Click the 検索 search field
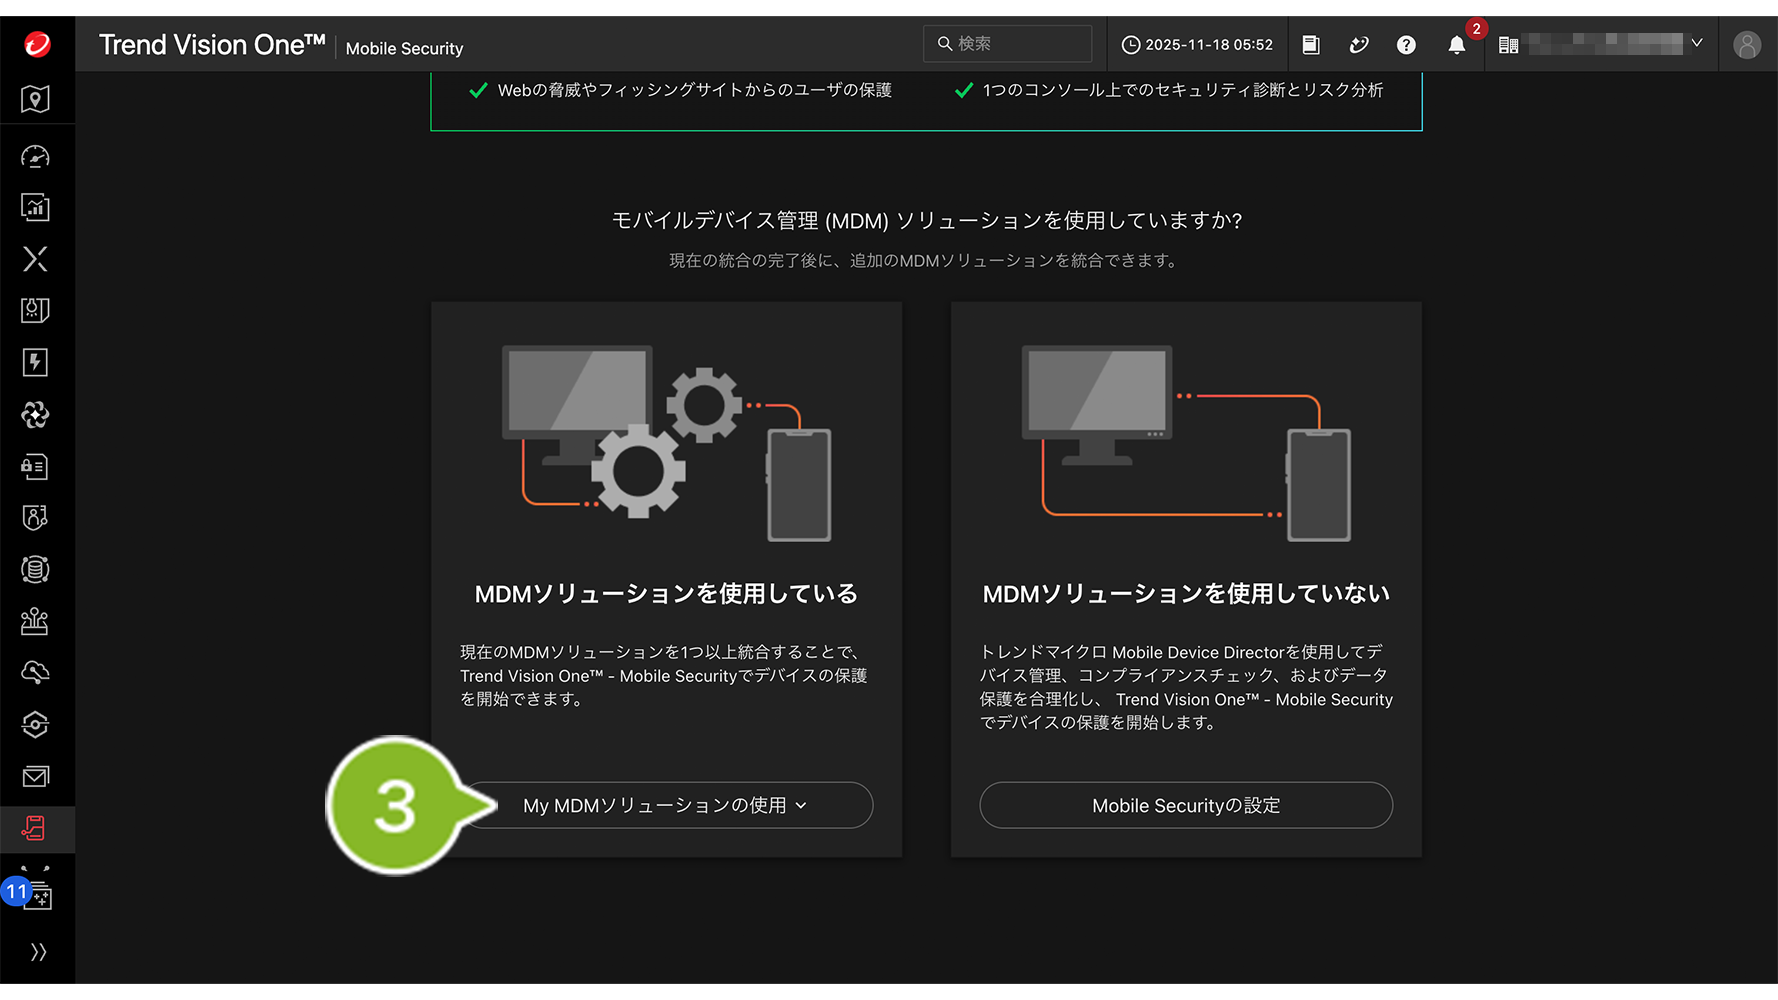 (1010, 44)
